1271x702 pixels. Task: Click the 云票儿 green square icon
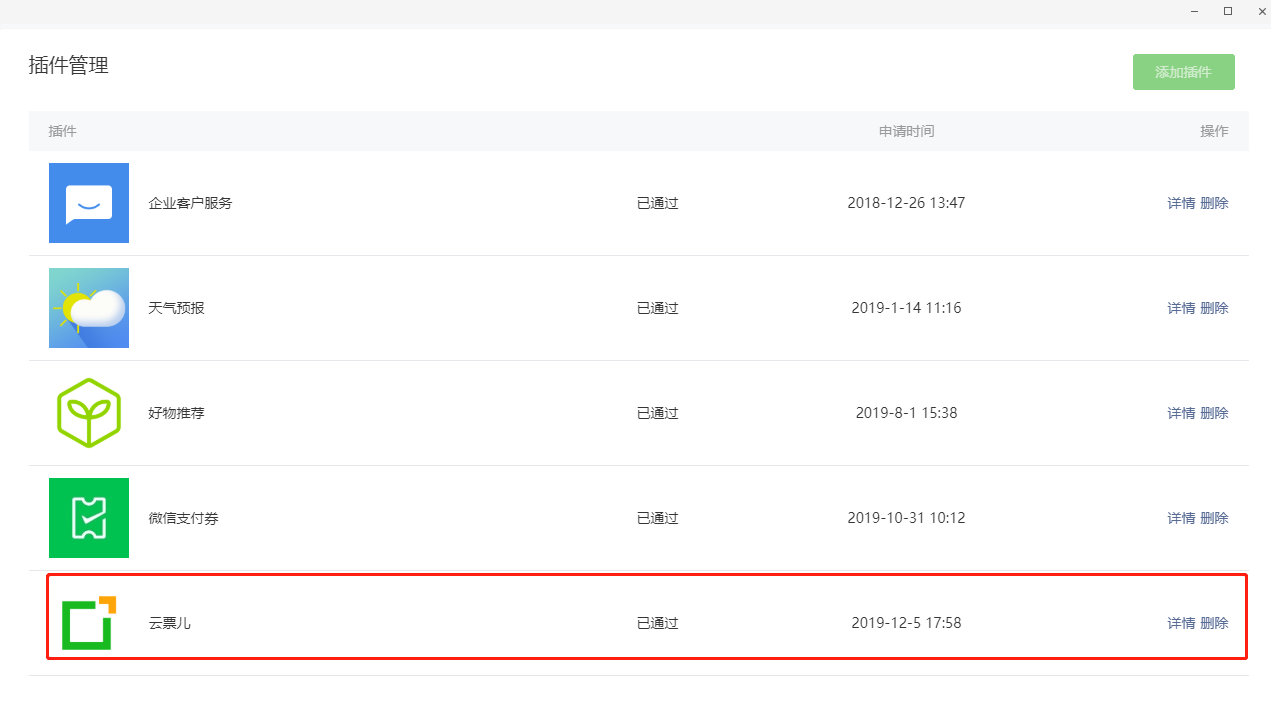(89, 623)
